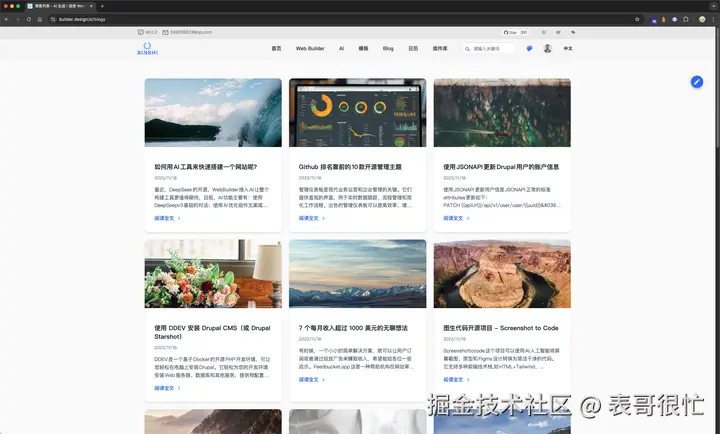720x434 pixels.
Task: Click the address bar URL builder.design
Action: click(82, 19)
